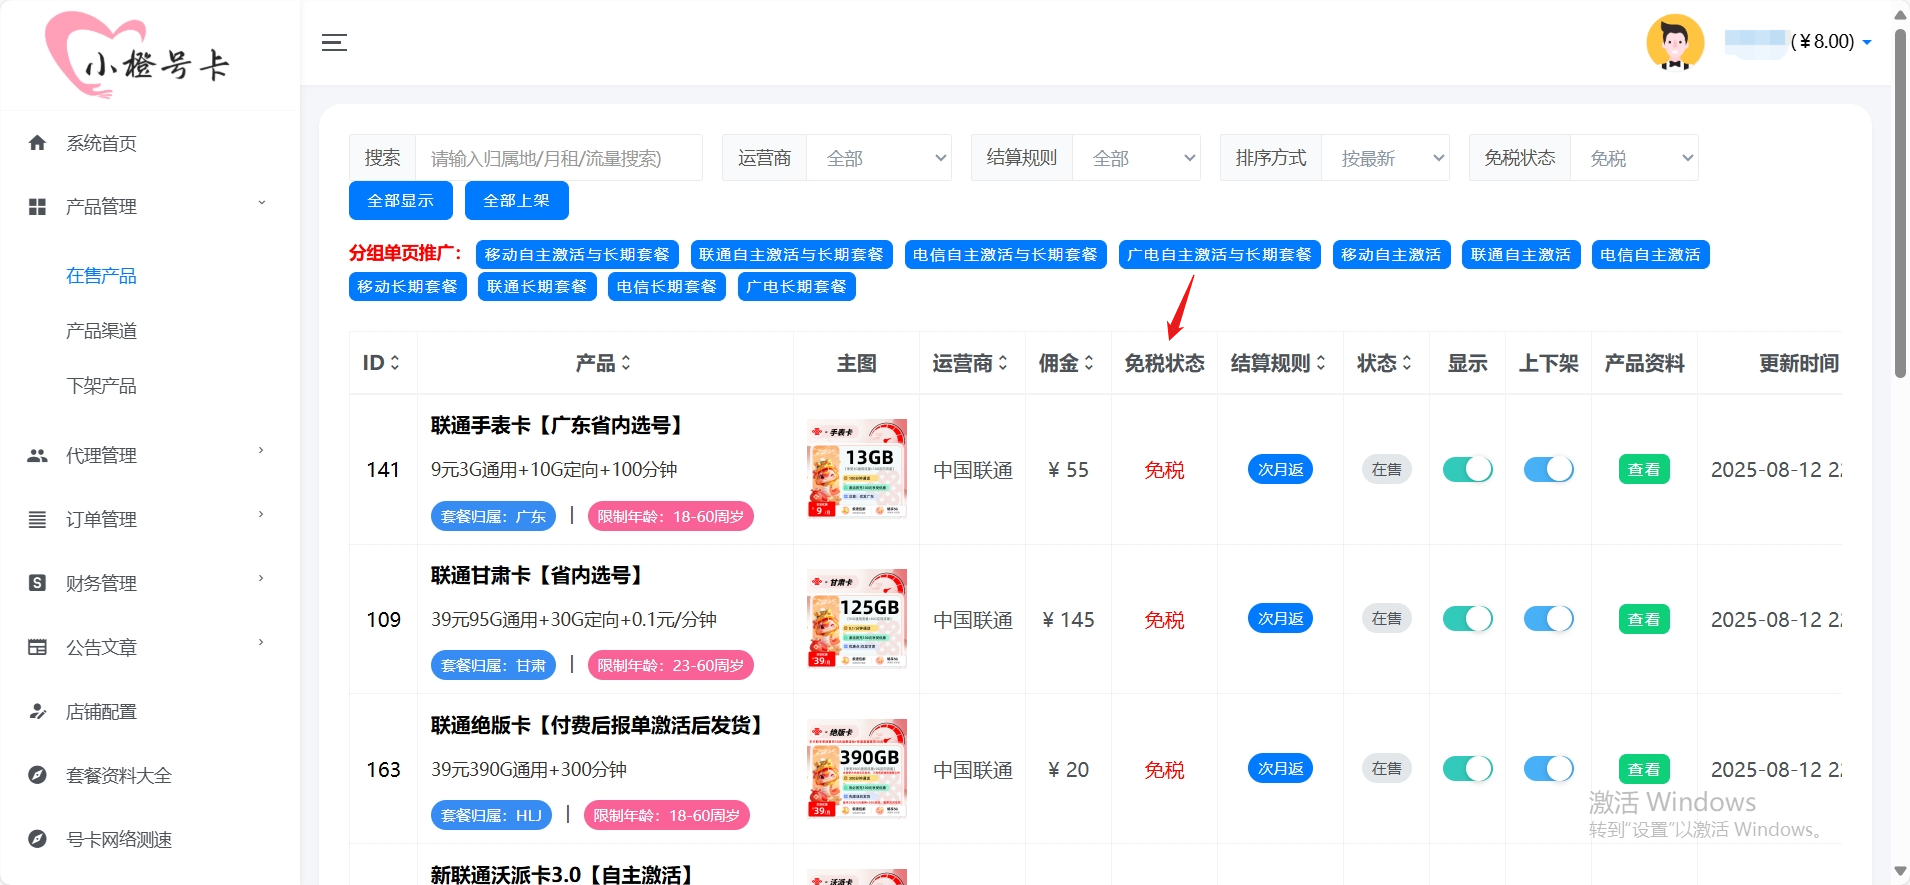Screen dimensions: 1910x885
Task: Click the home icon beside 系统首页
Action: click(37, 143)
